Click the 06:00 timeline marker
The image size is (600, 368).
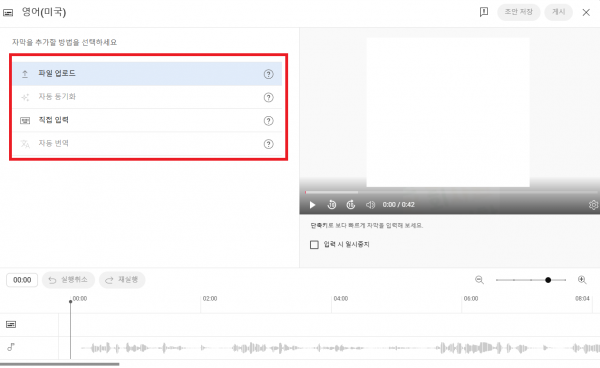pos(471,299)
